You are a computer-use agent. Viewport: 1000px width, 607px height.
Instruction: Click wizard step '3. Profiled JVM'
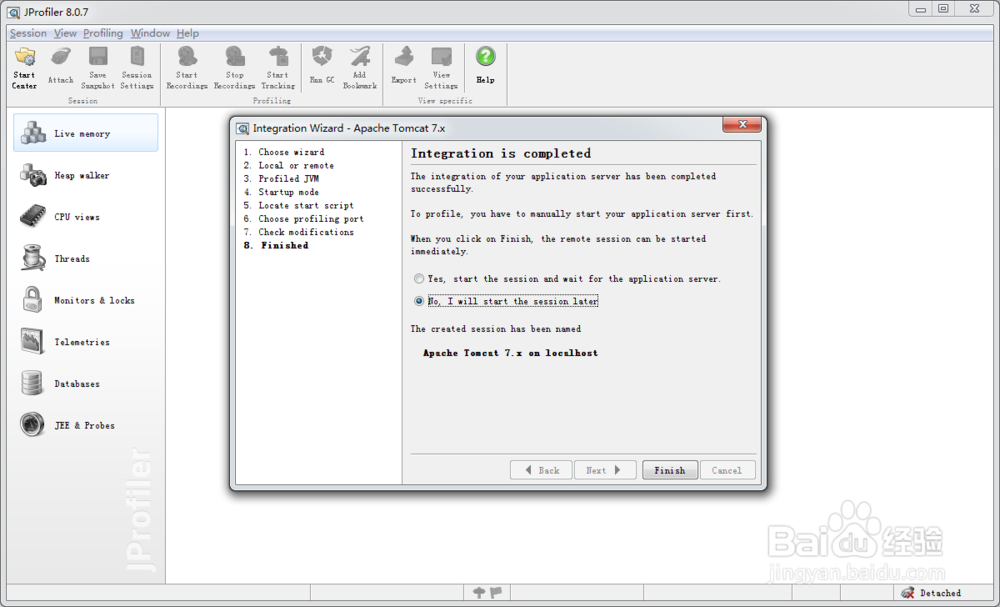coord(281,179)
